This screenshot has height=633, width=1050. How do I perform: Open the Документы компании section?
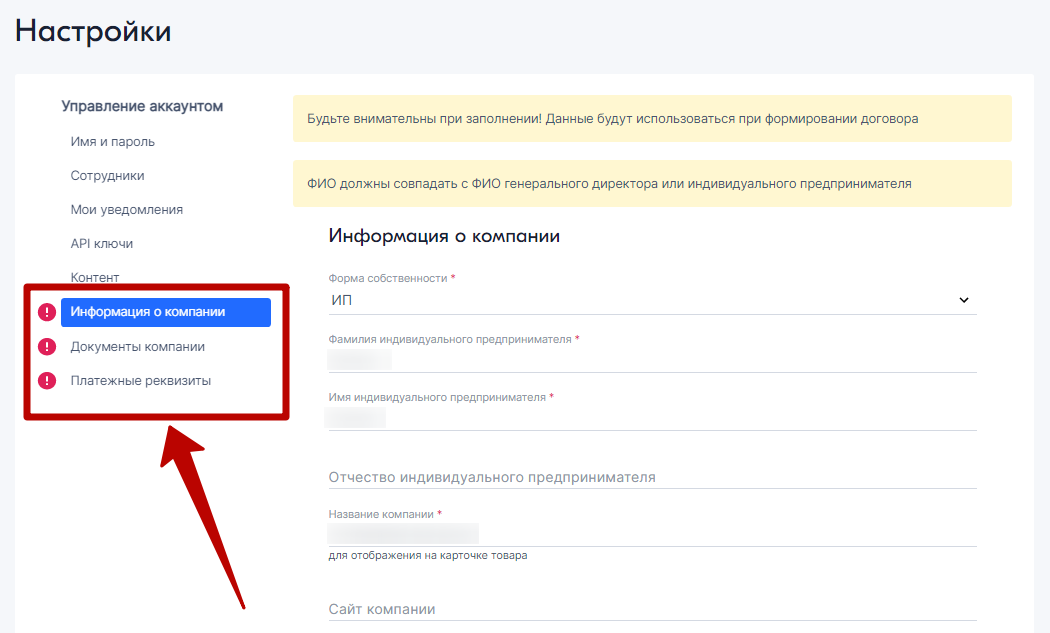pyautogui.click(x=137, y=347)
